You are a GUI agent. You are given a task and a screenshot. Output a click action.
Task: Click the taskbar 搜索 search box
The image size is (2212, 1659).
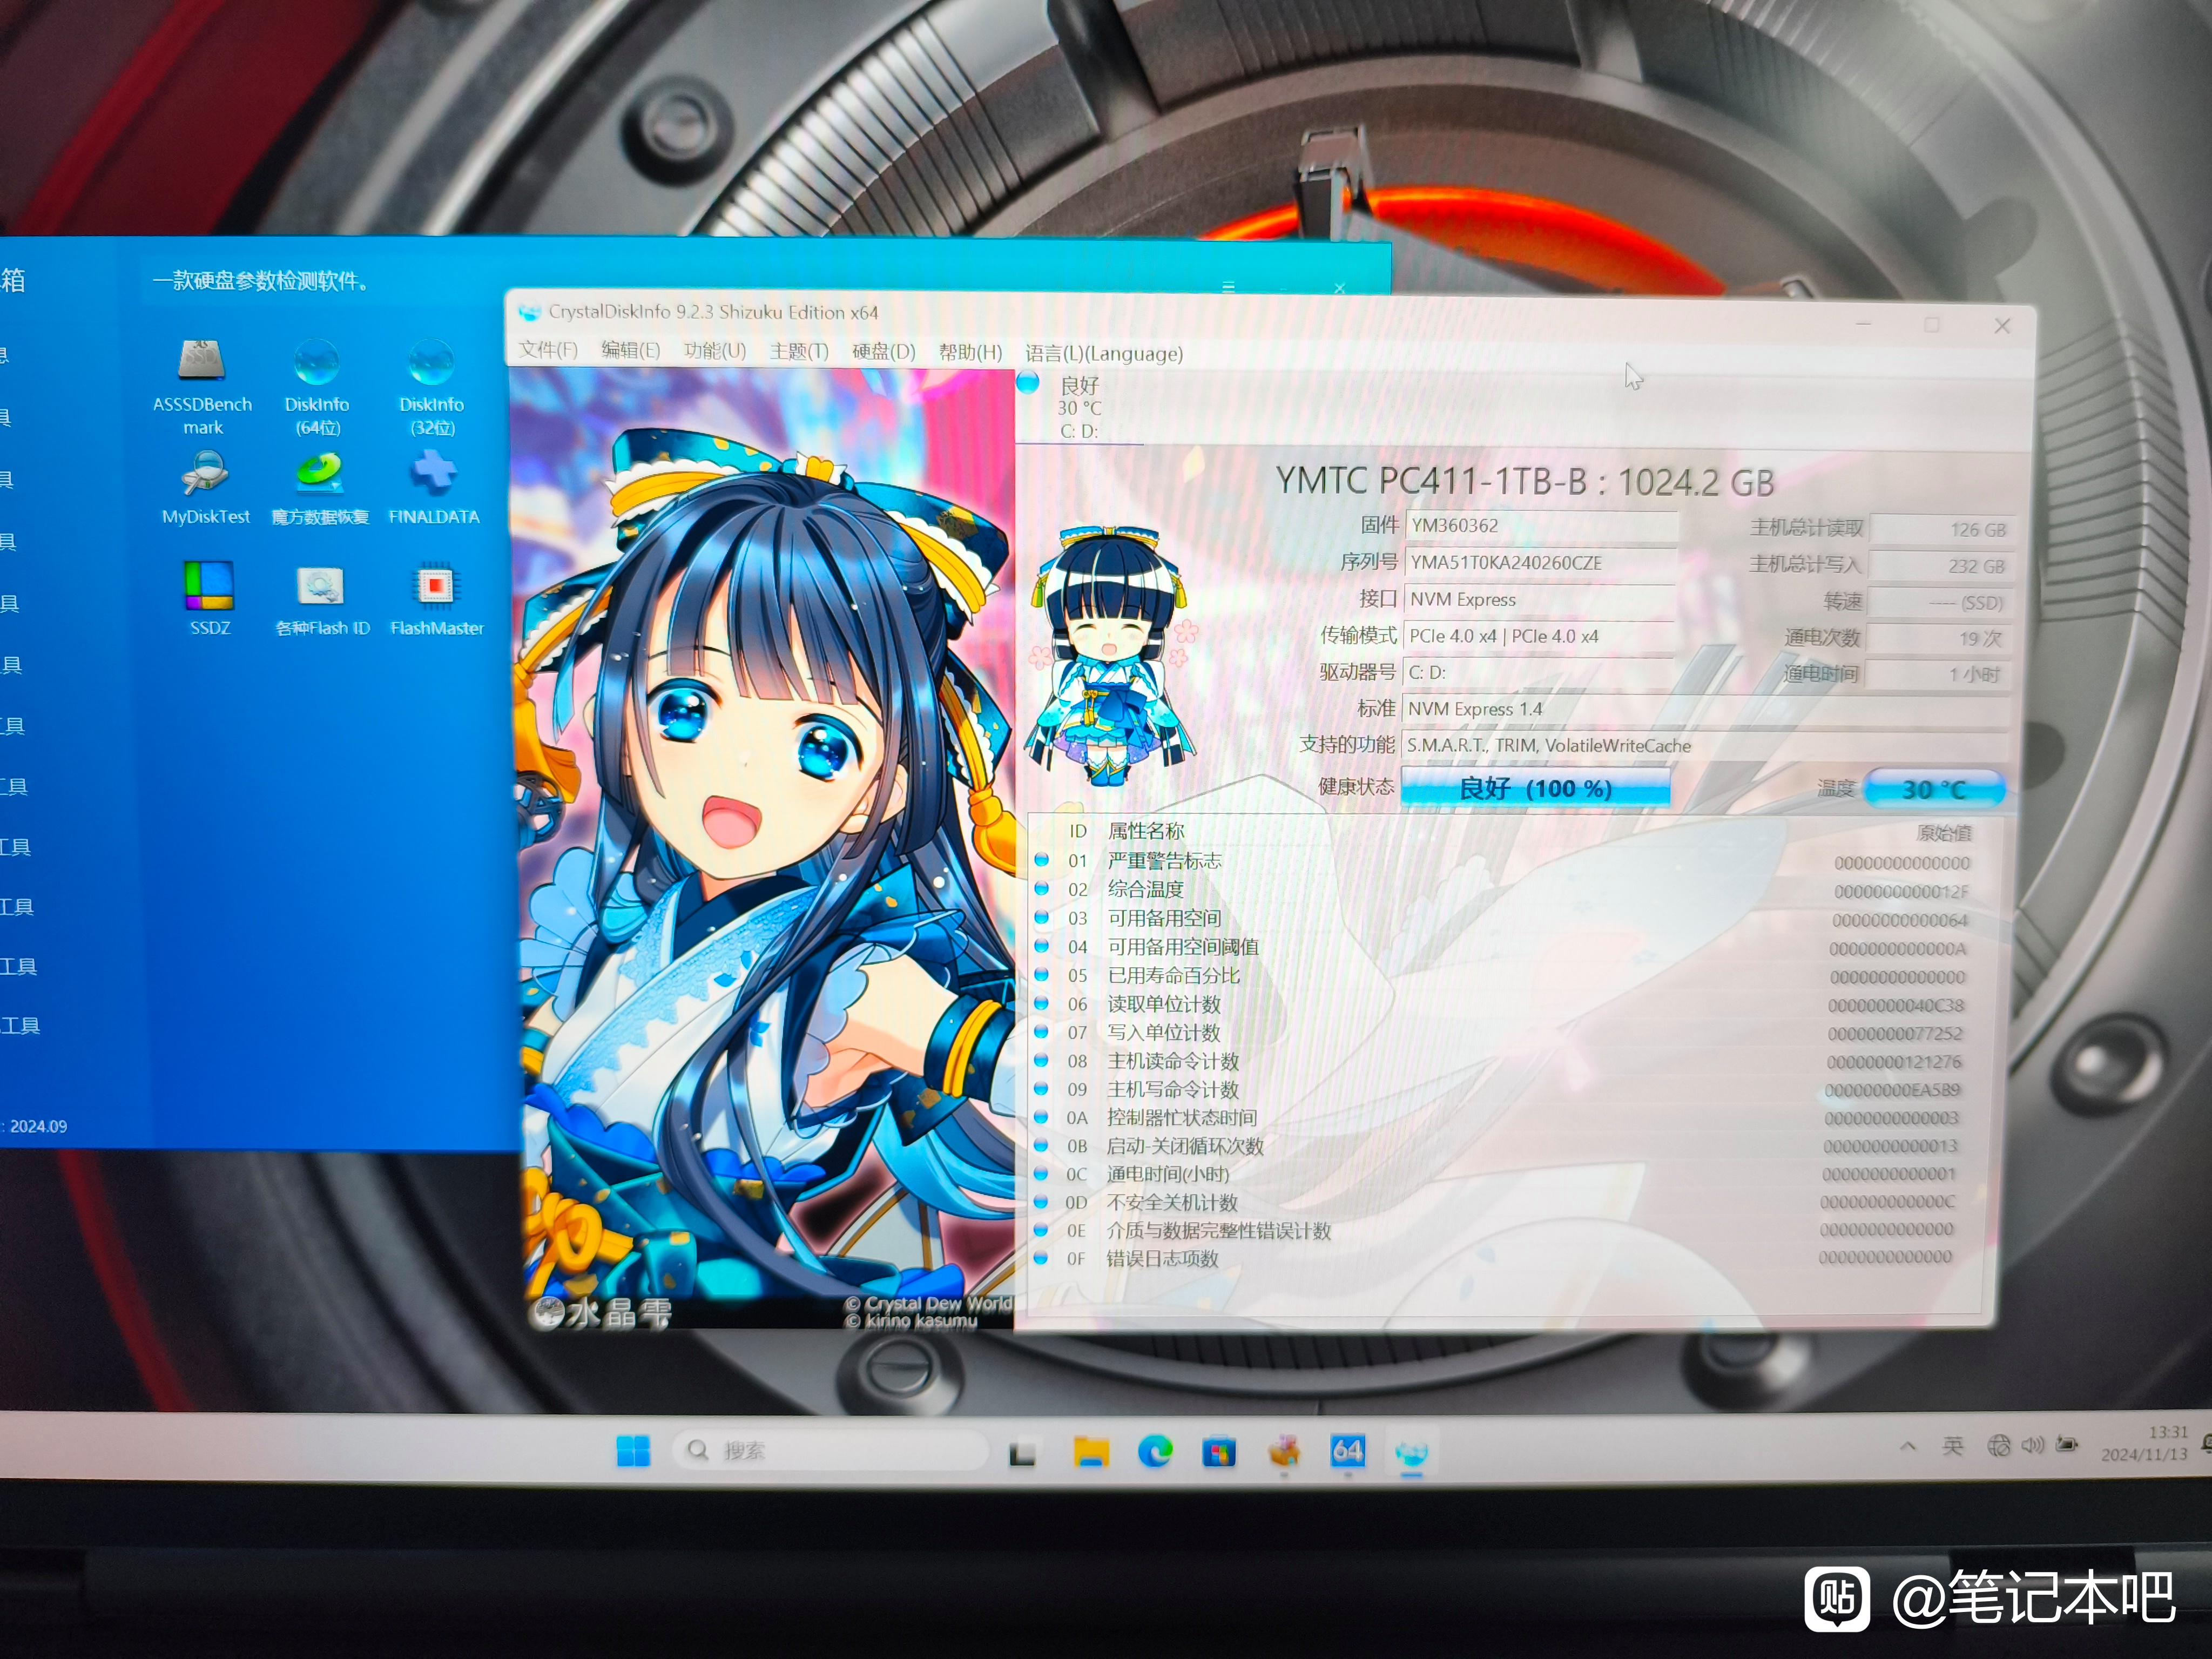pyautogui.click(x=830, y=1450)
